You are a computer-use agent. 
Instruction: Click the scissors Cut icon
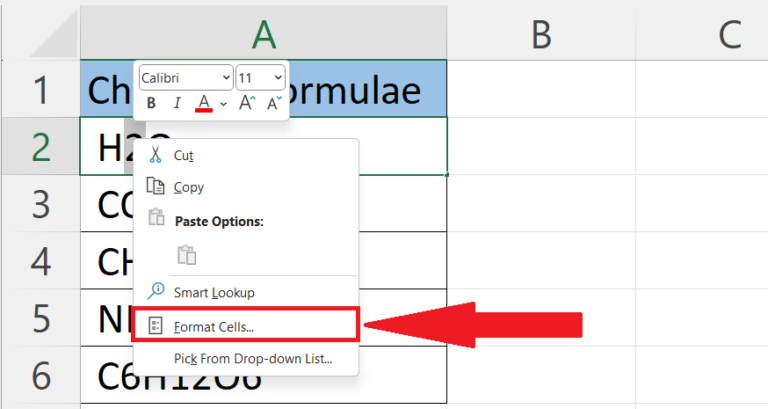tap(155, 155)
